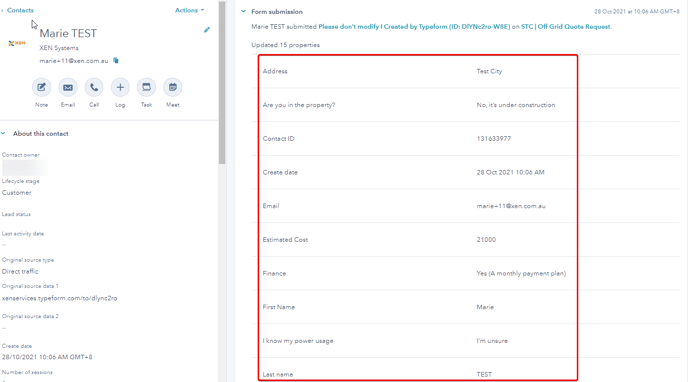Image resolution: width=688 pixels, height=382 pixels.
Task: Click the left sidebar vertical scrollbar
Action: click(x=222, y=82)
